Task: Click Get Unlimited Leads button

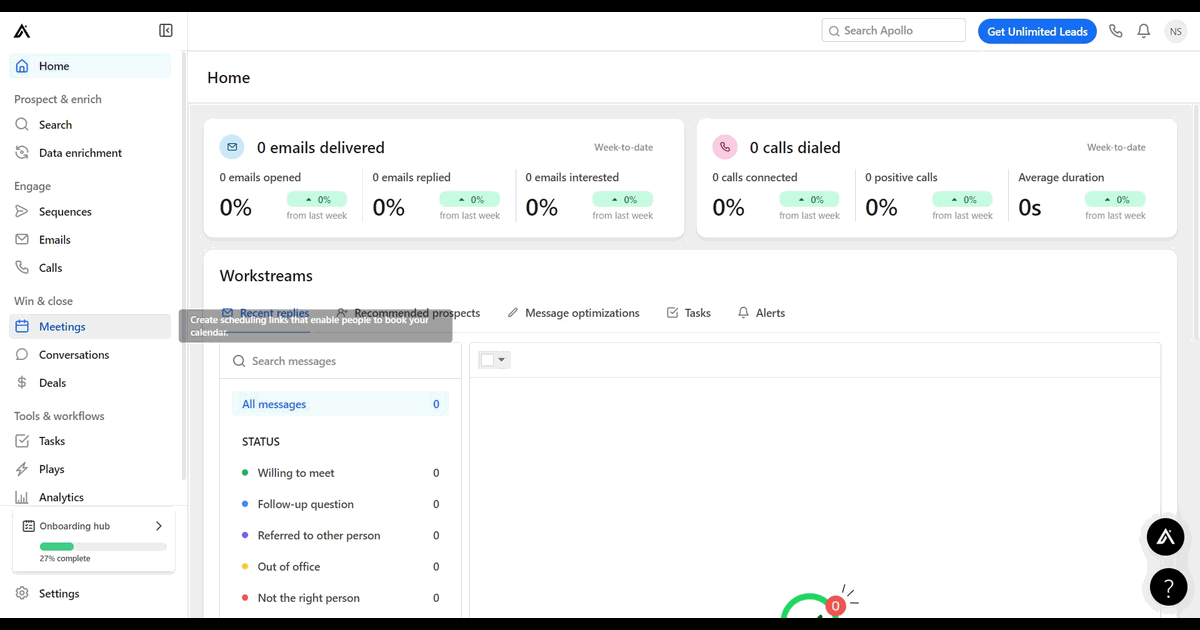Action: [1037, 31]
